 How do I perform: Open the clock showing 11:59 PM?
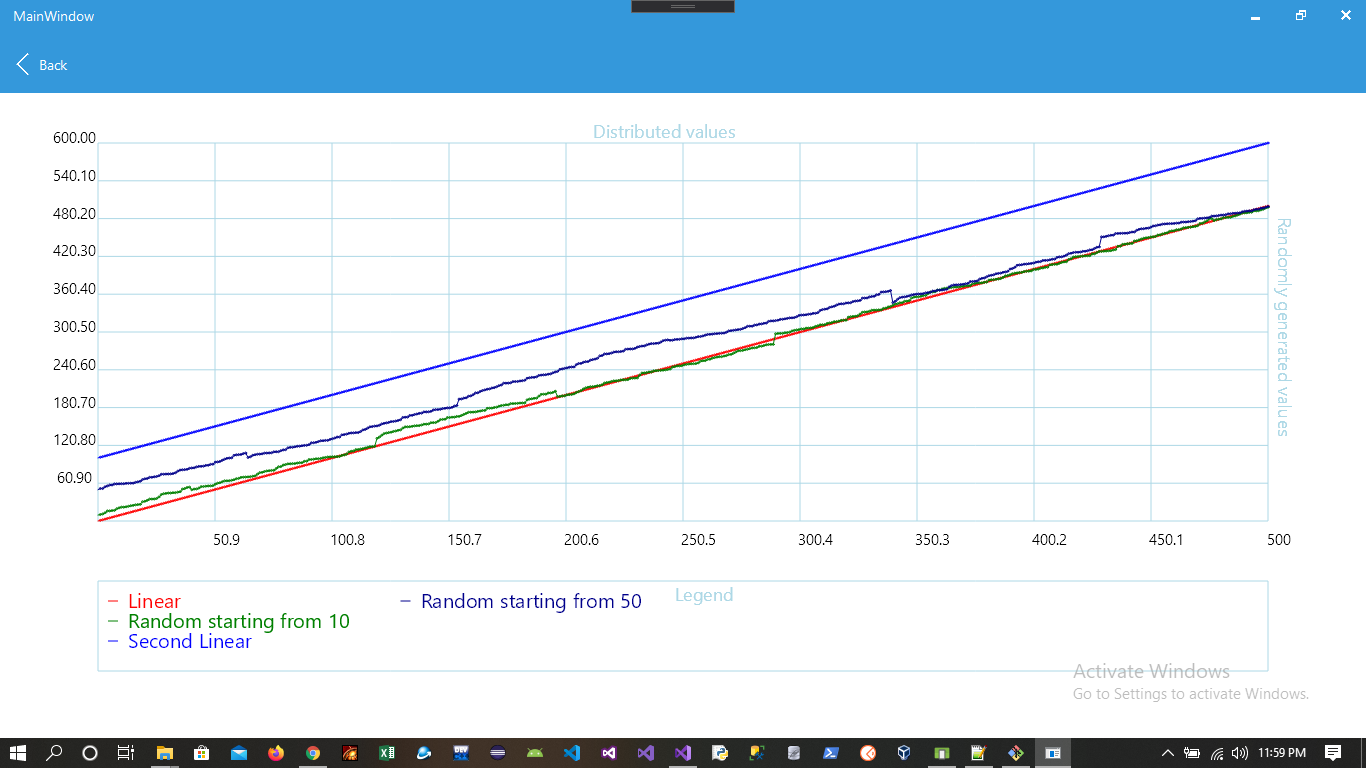point(1283,753)
